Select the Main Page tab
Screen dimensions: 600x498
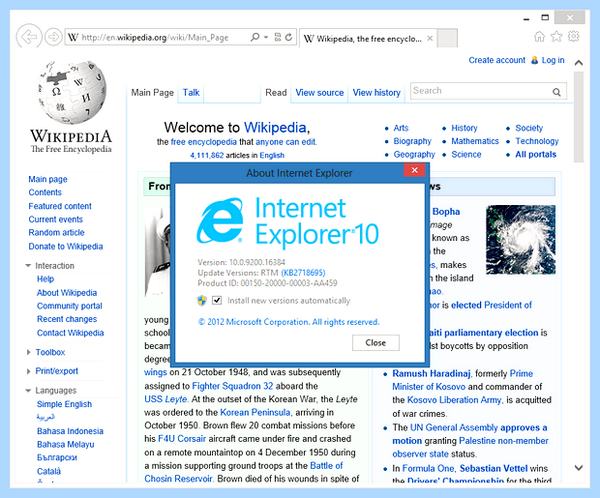click(152, 93)
